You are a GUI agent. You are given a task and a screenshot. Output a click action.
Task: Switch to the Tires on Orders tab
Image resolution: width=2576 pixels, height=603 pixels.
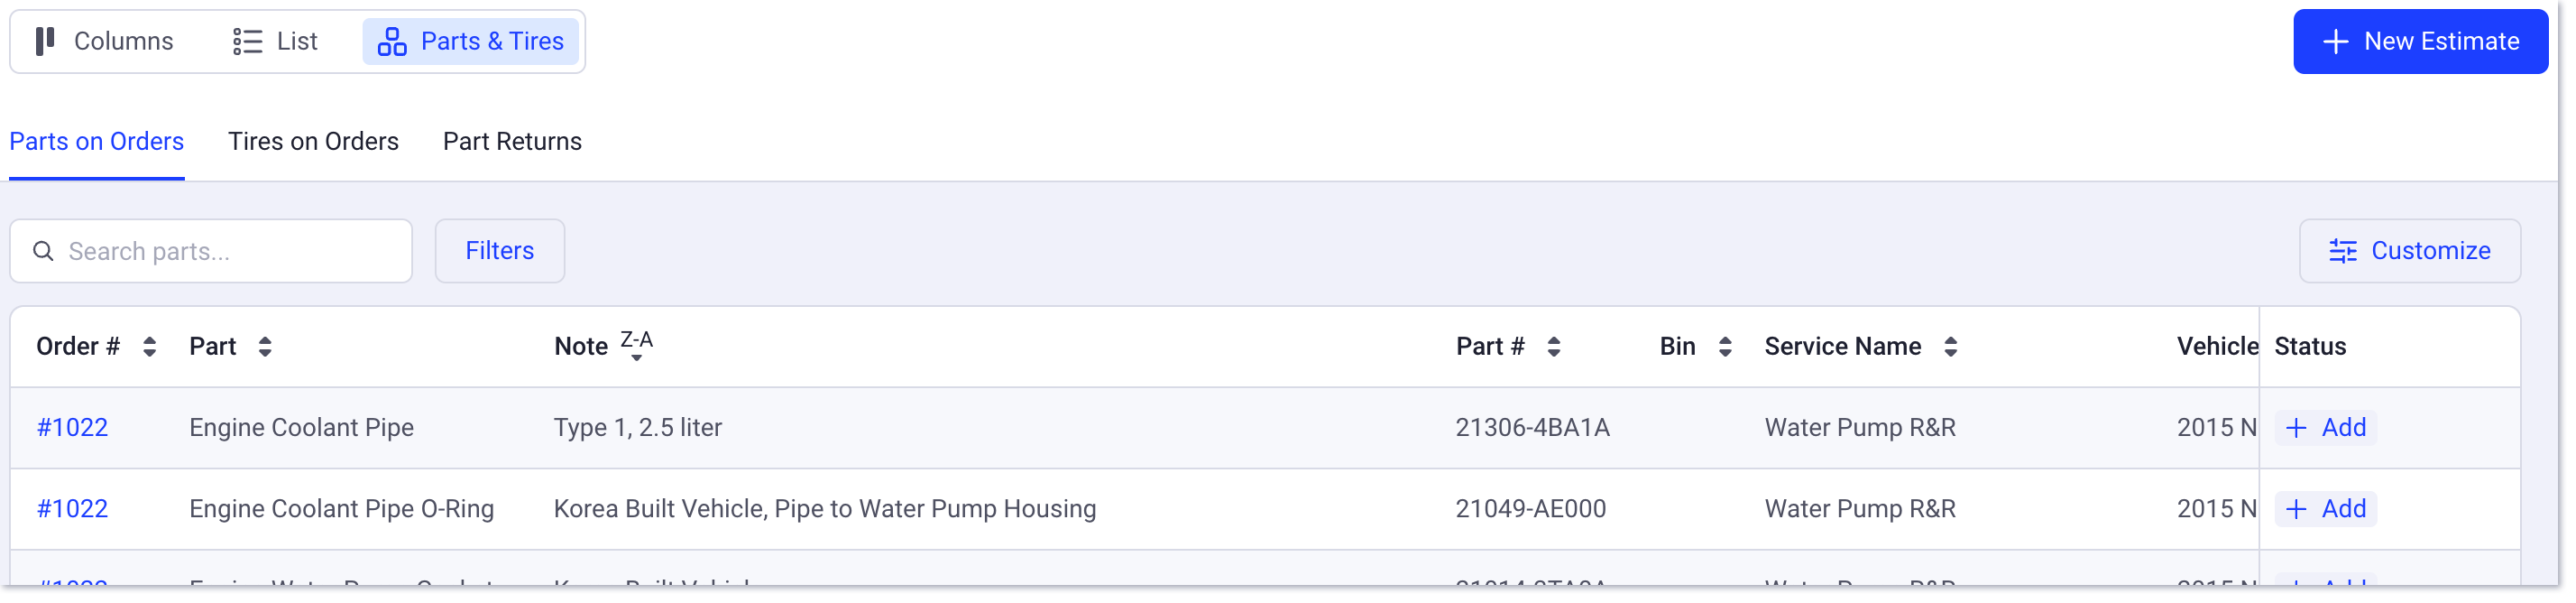point(313,141)
